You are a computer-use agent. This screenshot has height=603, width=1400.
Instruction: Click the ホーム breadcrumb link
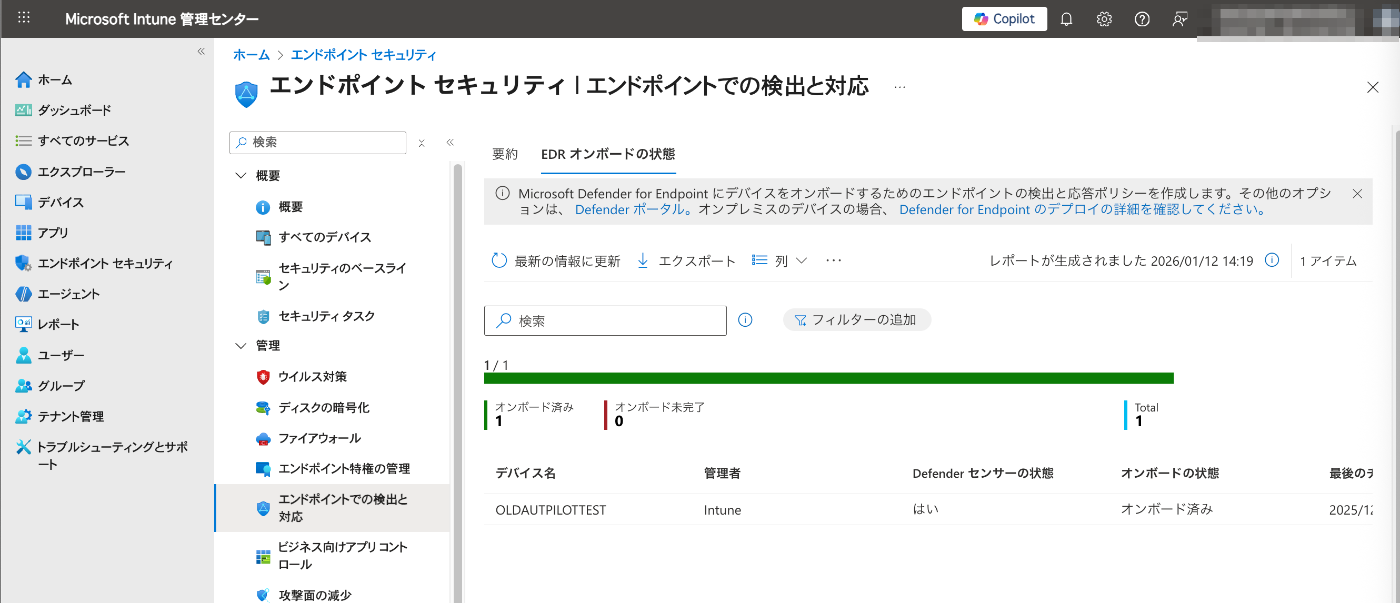click(x=251, y=55)
